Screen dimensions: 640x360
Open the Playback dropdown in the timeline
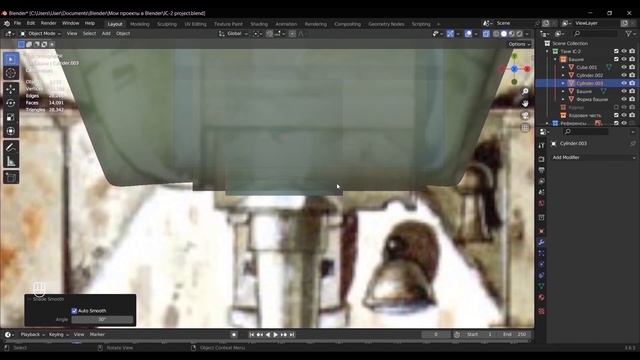pos(33,335)
